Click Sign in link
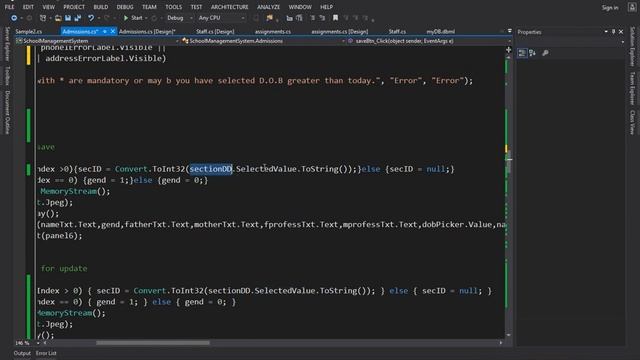The width and height of the screenshot is (640, 360). pyautogui.click(x=609, y=7)
